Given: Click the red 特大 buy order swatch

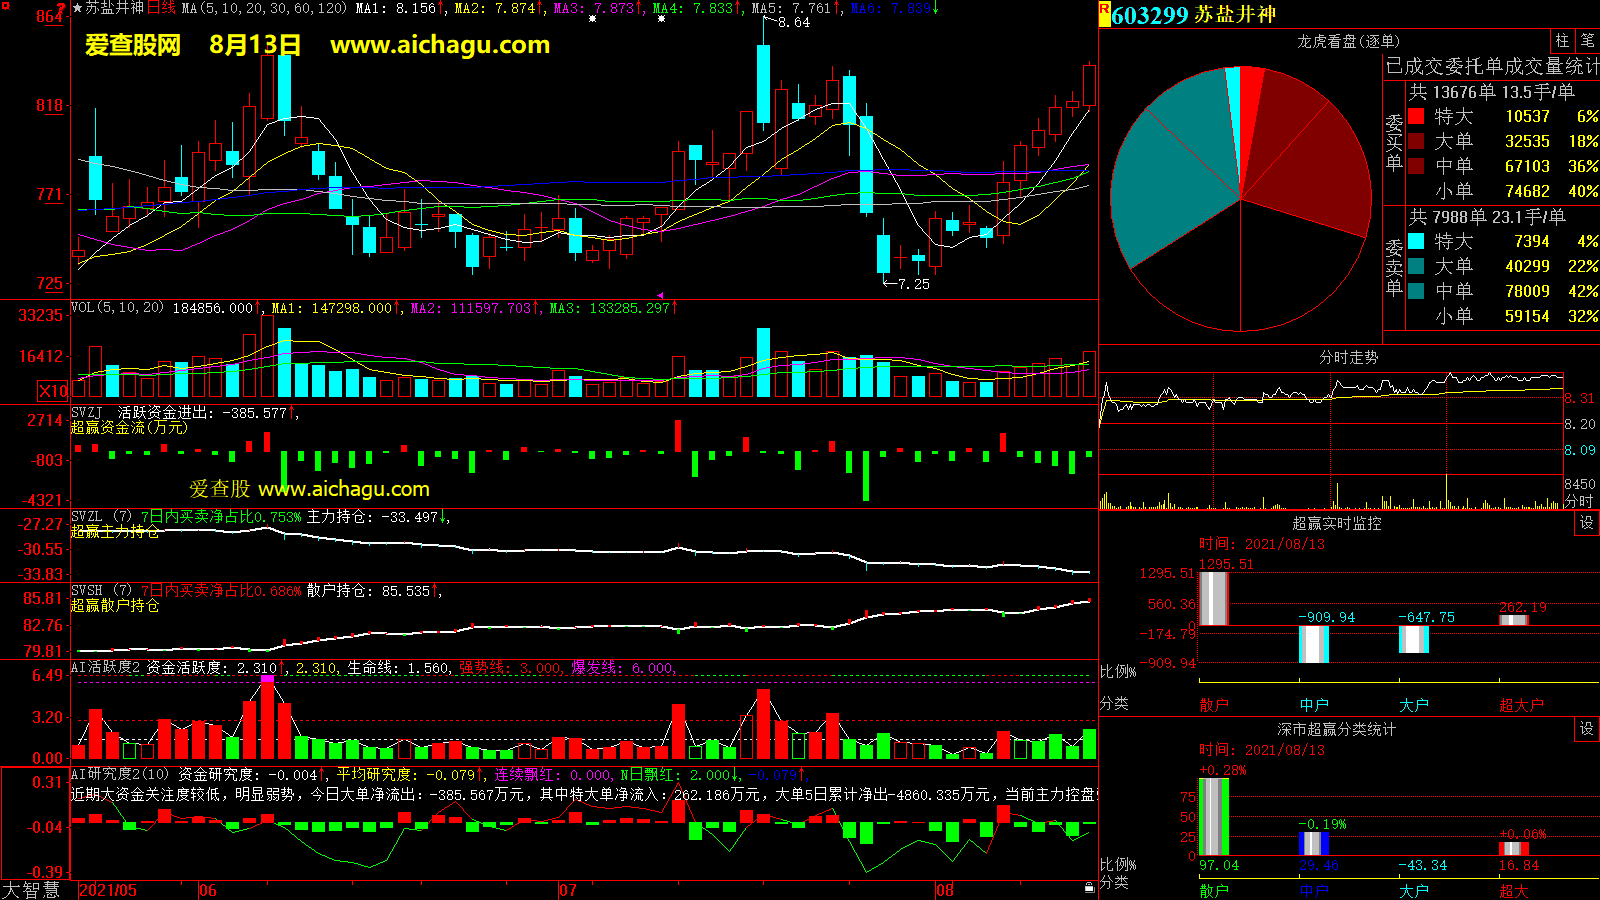Looking at the screenshot, I should 1416,117.
